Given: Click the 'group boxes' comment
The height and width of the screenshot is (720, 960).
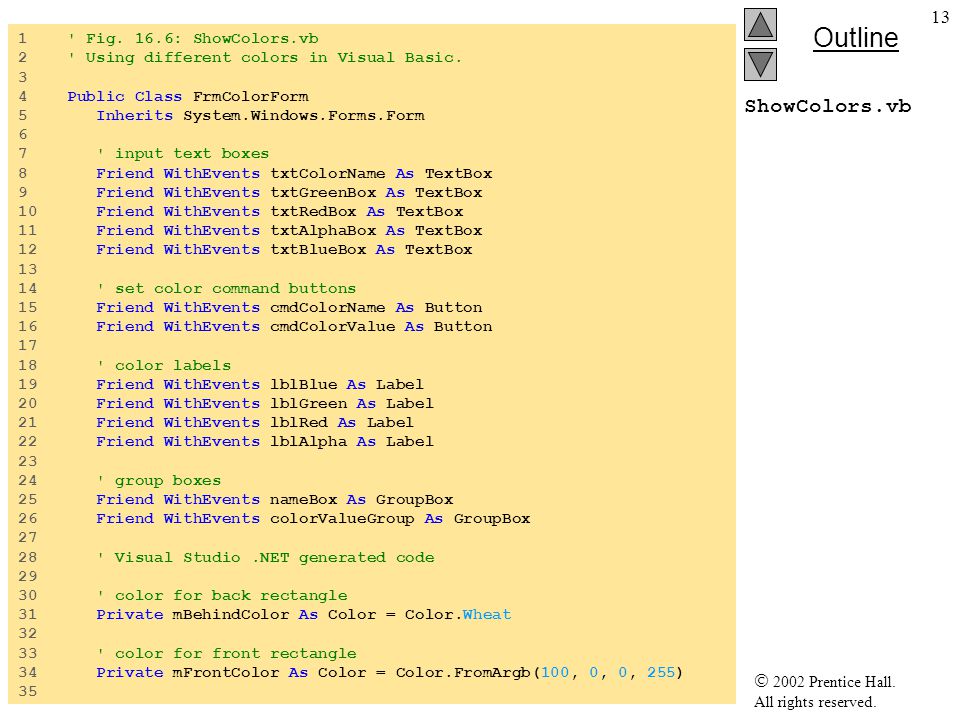Looking at the screenshot, I should coord(159,481).
